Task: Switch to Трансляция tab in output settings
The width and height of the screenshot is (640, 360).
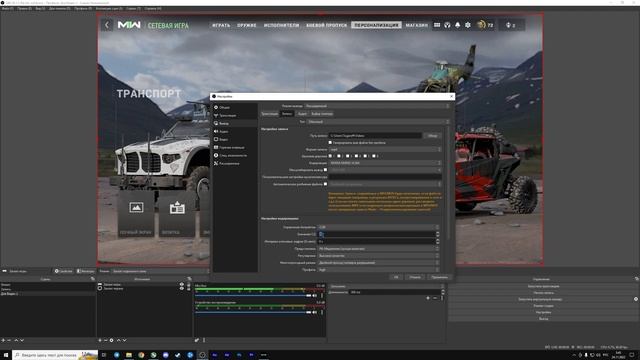Action: click(269, 114)
